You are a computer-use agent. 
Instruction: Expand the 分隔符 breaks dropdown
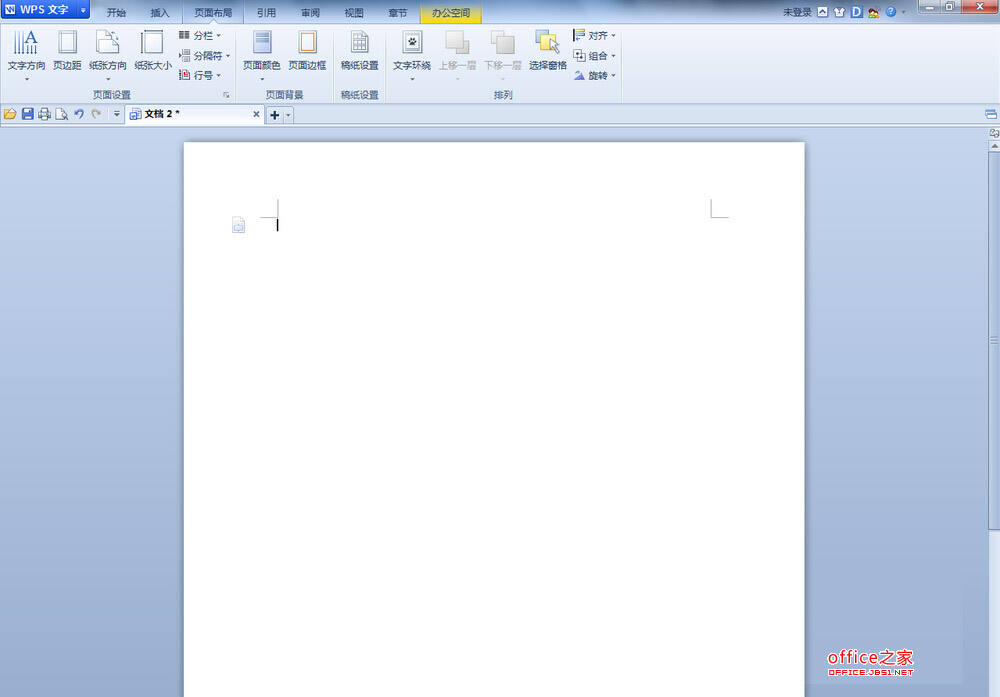pyautogui.click(x=205, y=55)
